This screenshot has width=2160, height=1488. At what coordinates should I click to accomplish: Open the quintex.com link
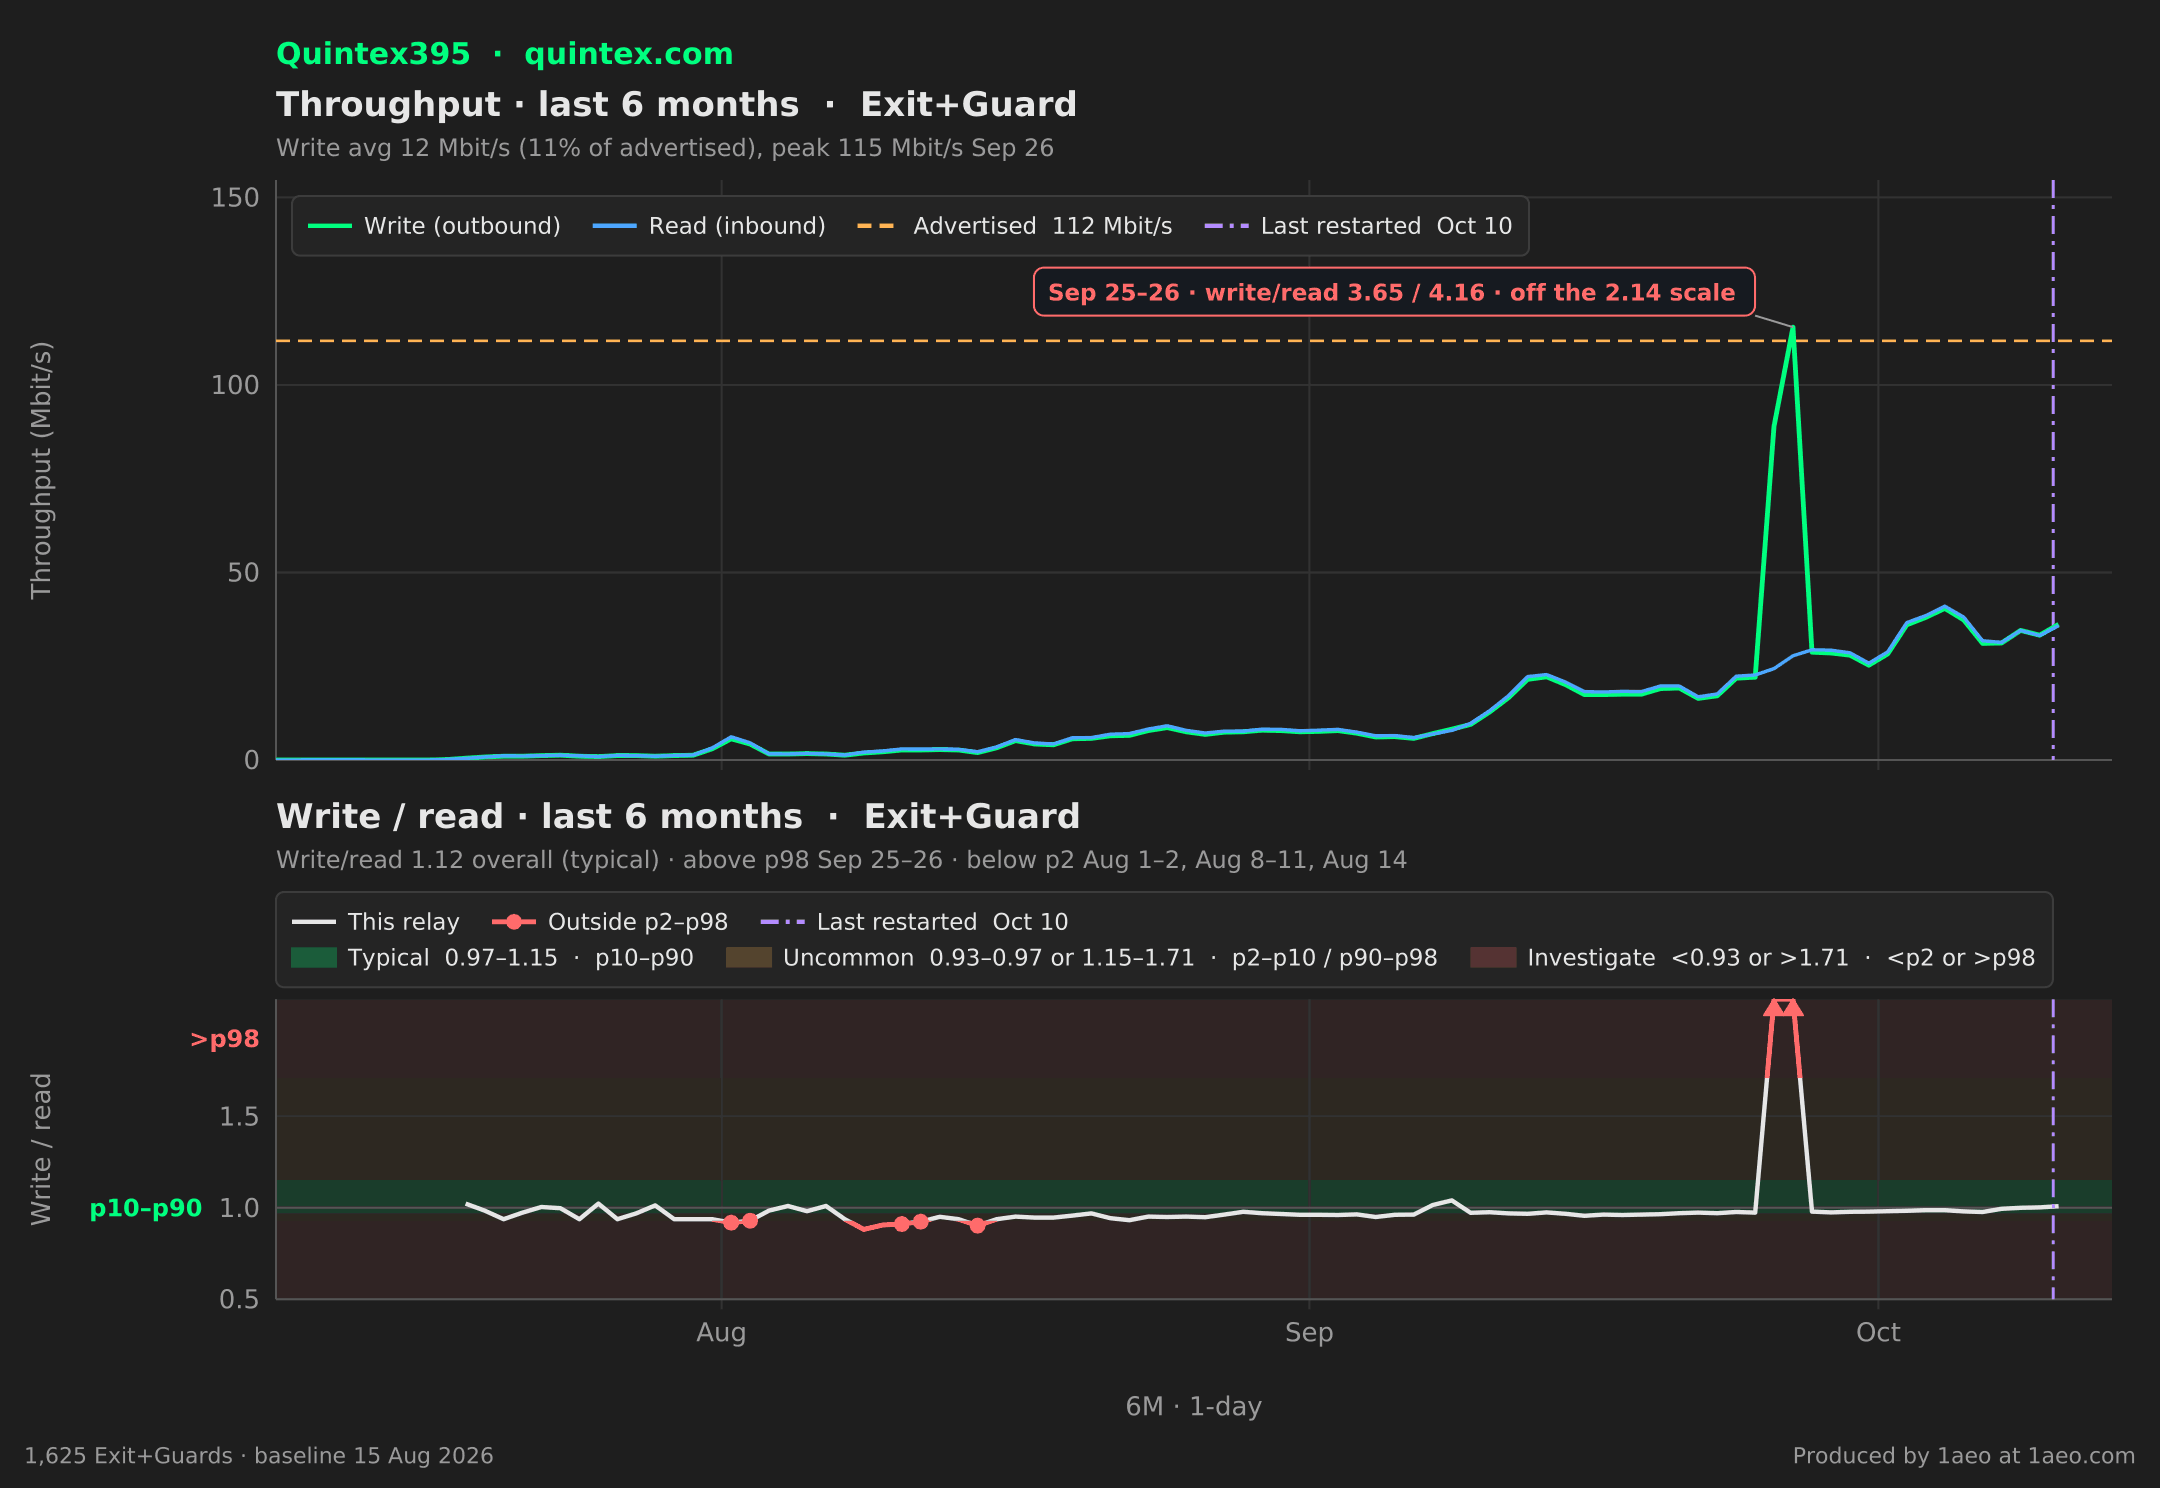coord(628,54)
